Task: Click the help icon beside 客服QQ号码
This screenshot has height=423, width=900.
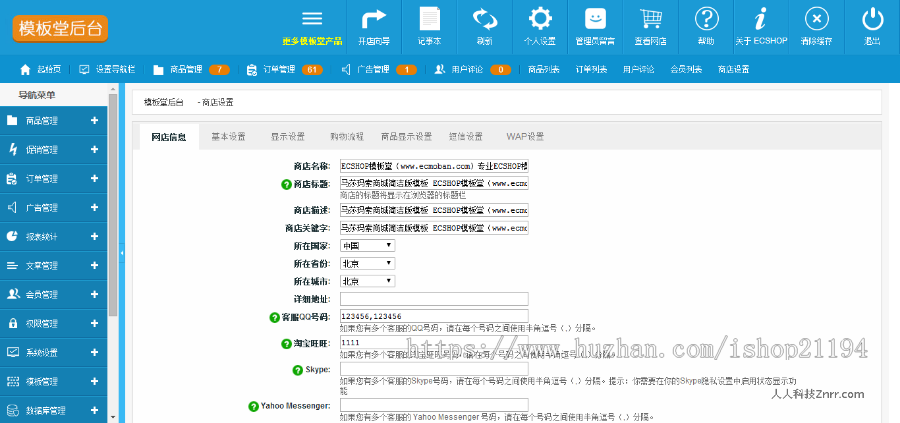Action: tap(275, 317)
